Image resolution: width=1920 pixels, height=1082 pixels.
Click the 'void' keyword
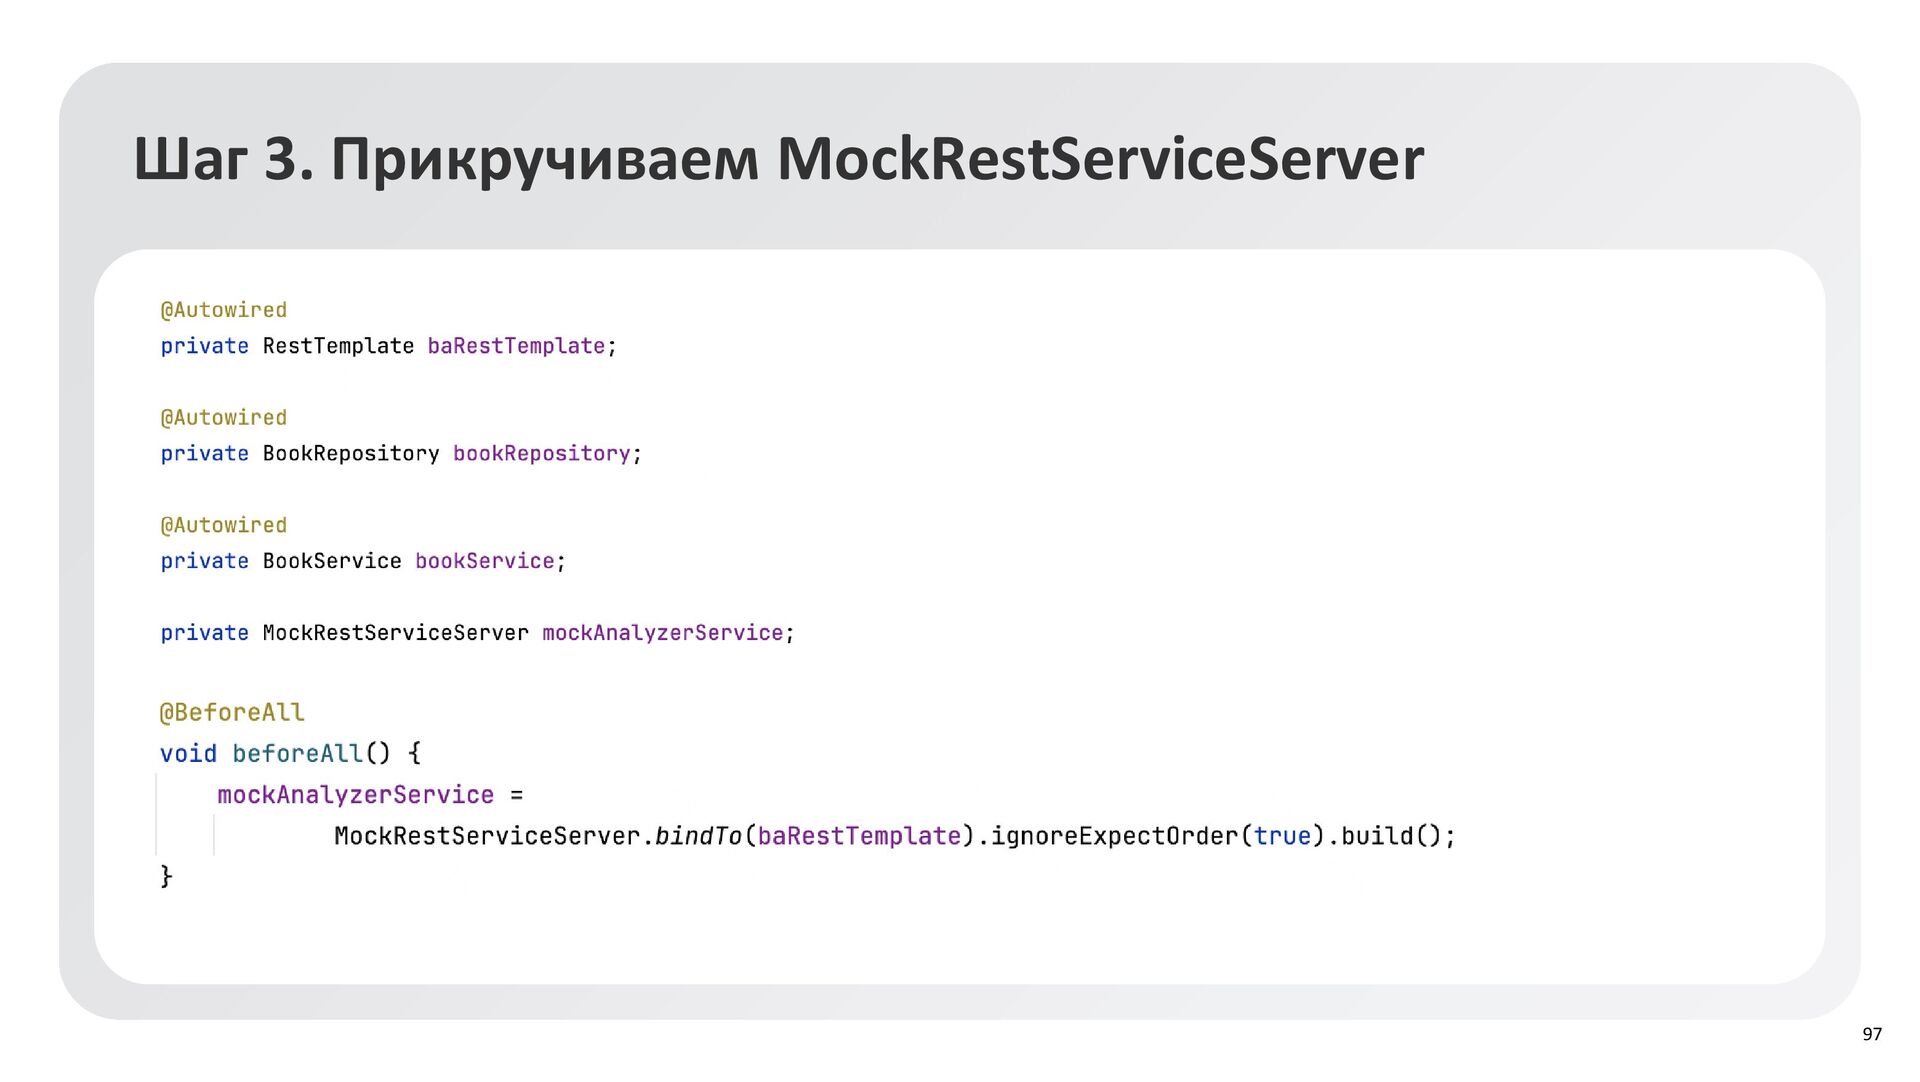click(188, 753)
